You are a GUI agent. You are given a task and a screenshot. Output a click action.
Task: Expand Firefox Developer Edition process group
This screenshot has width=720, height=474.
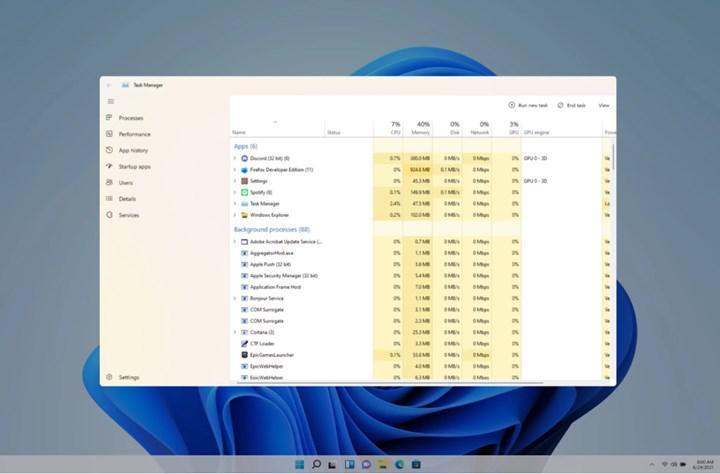(x=235, y=169)
